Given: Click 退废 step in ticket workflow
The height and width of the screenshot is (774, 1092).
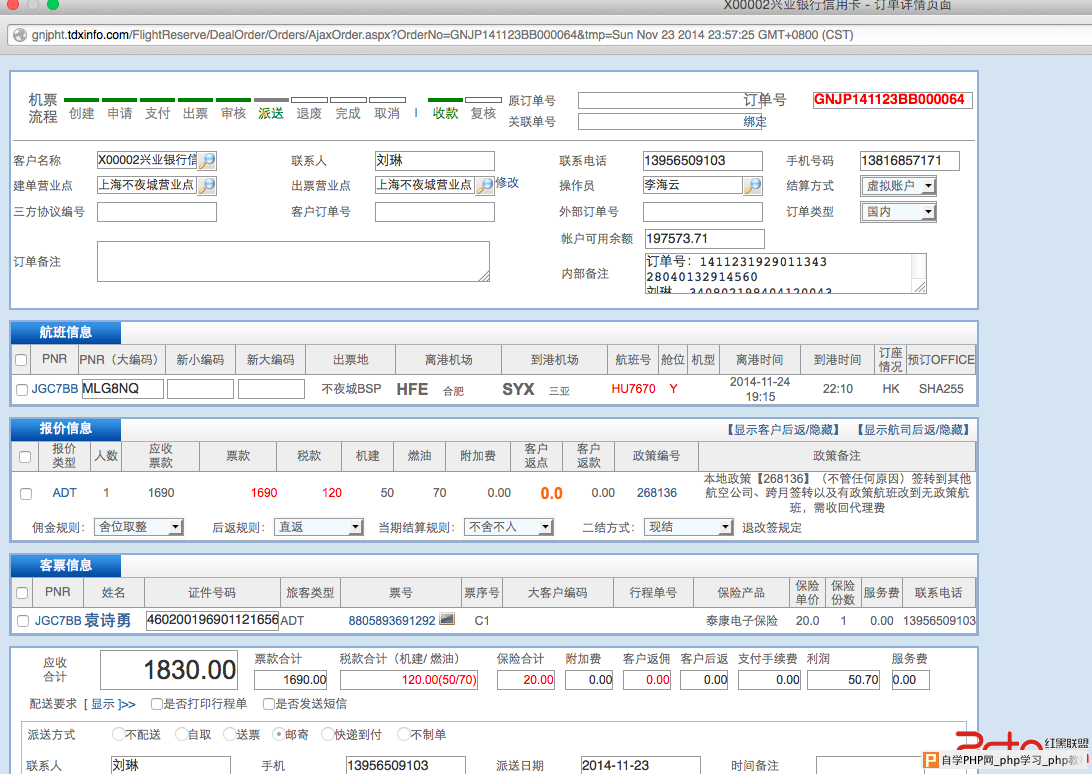Looking at the screenshot, I should [309, 114].
